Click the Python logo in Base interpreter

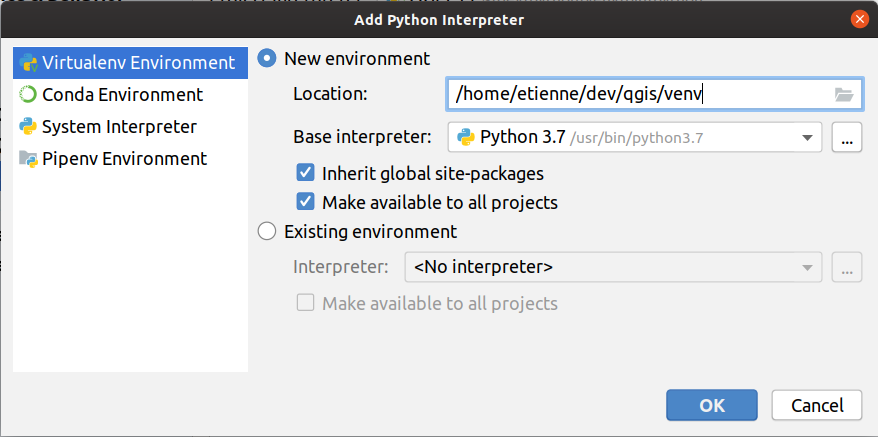pos(465,137)
